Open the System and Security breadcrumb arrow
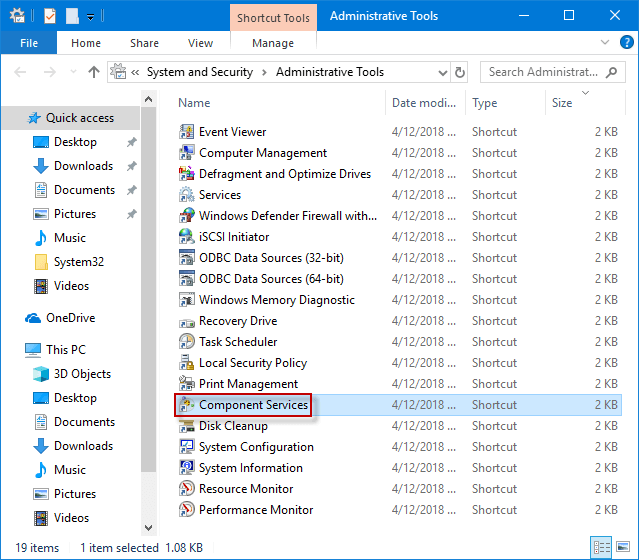The width and height of the screenshot is (639, 560). click(264, 72)
